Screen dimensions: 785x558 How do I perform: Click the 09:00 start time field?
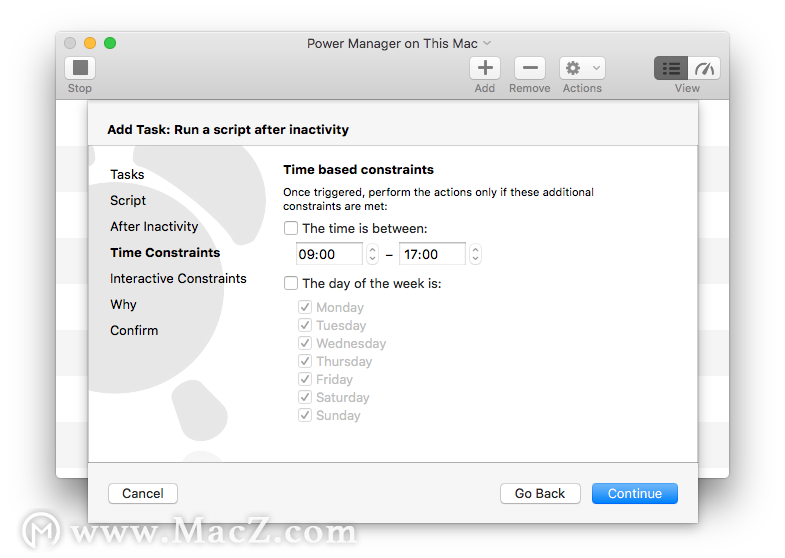click(329, 254)
